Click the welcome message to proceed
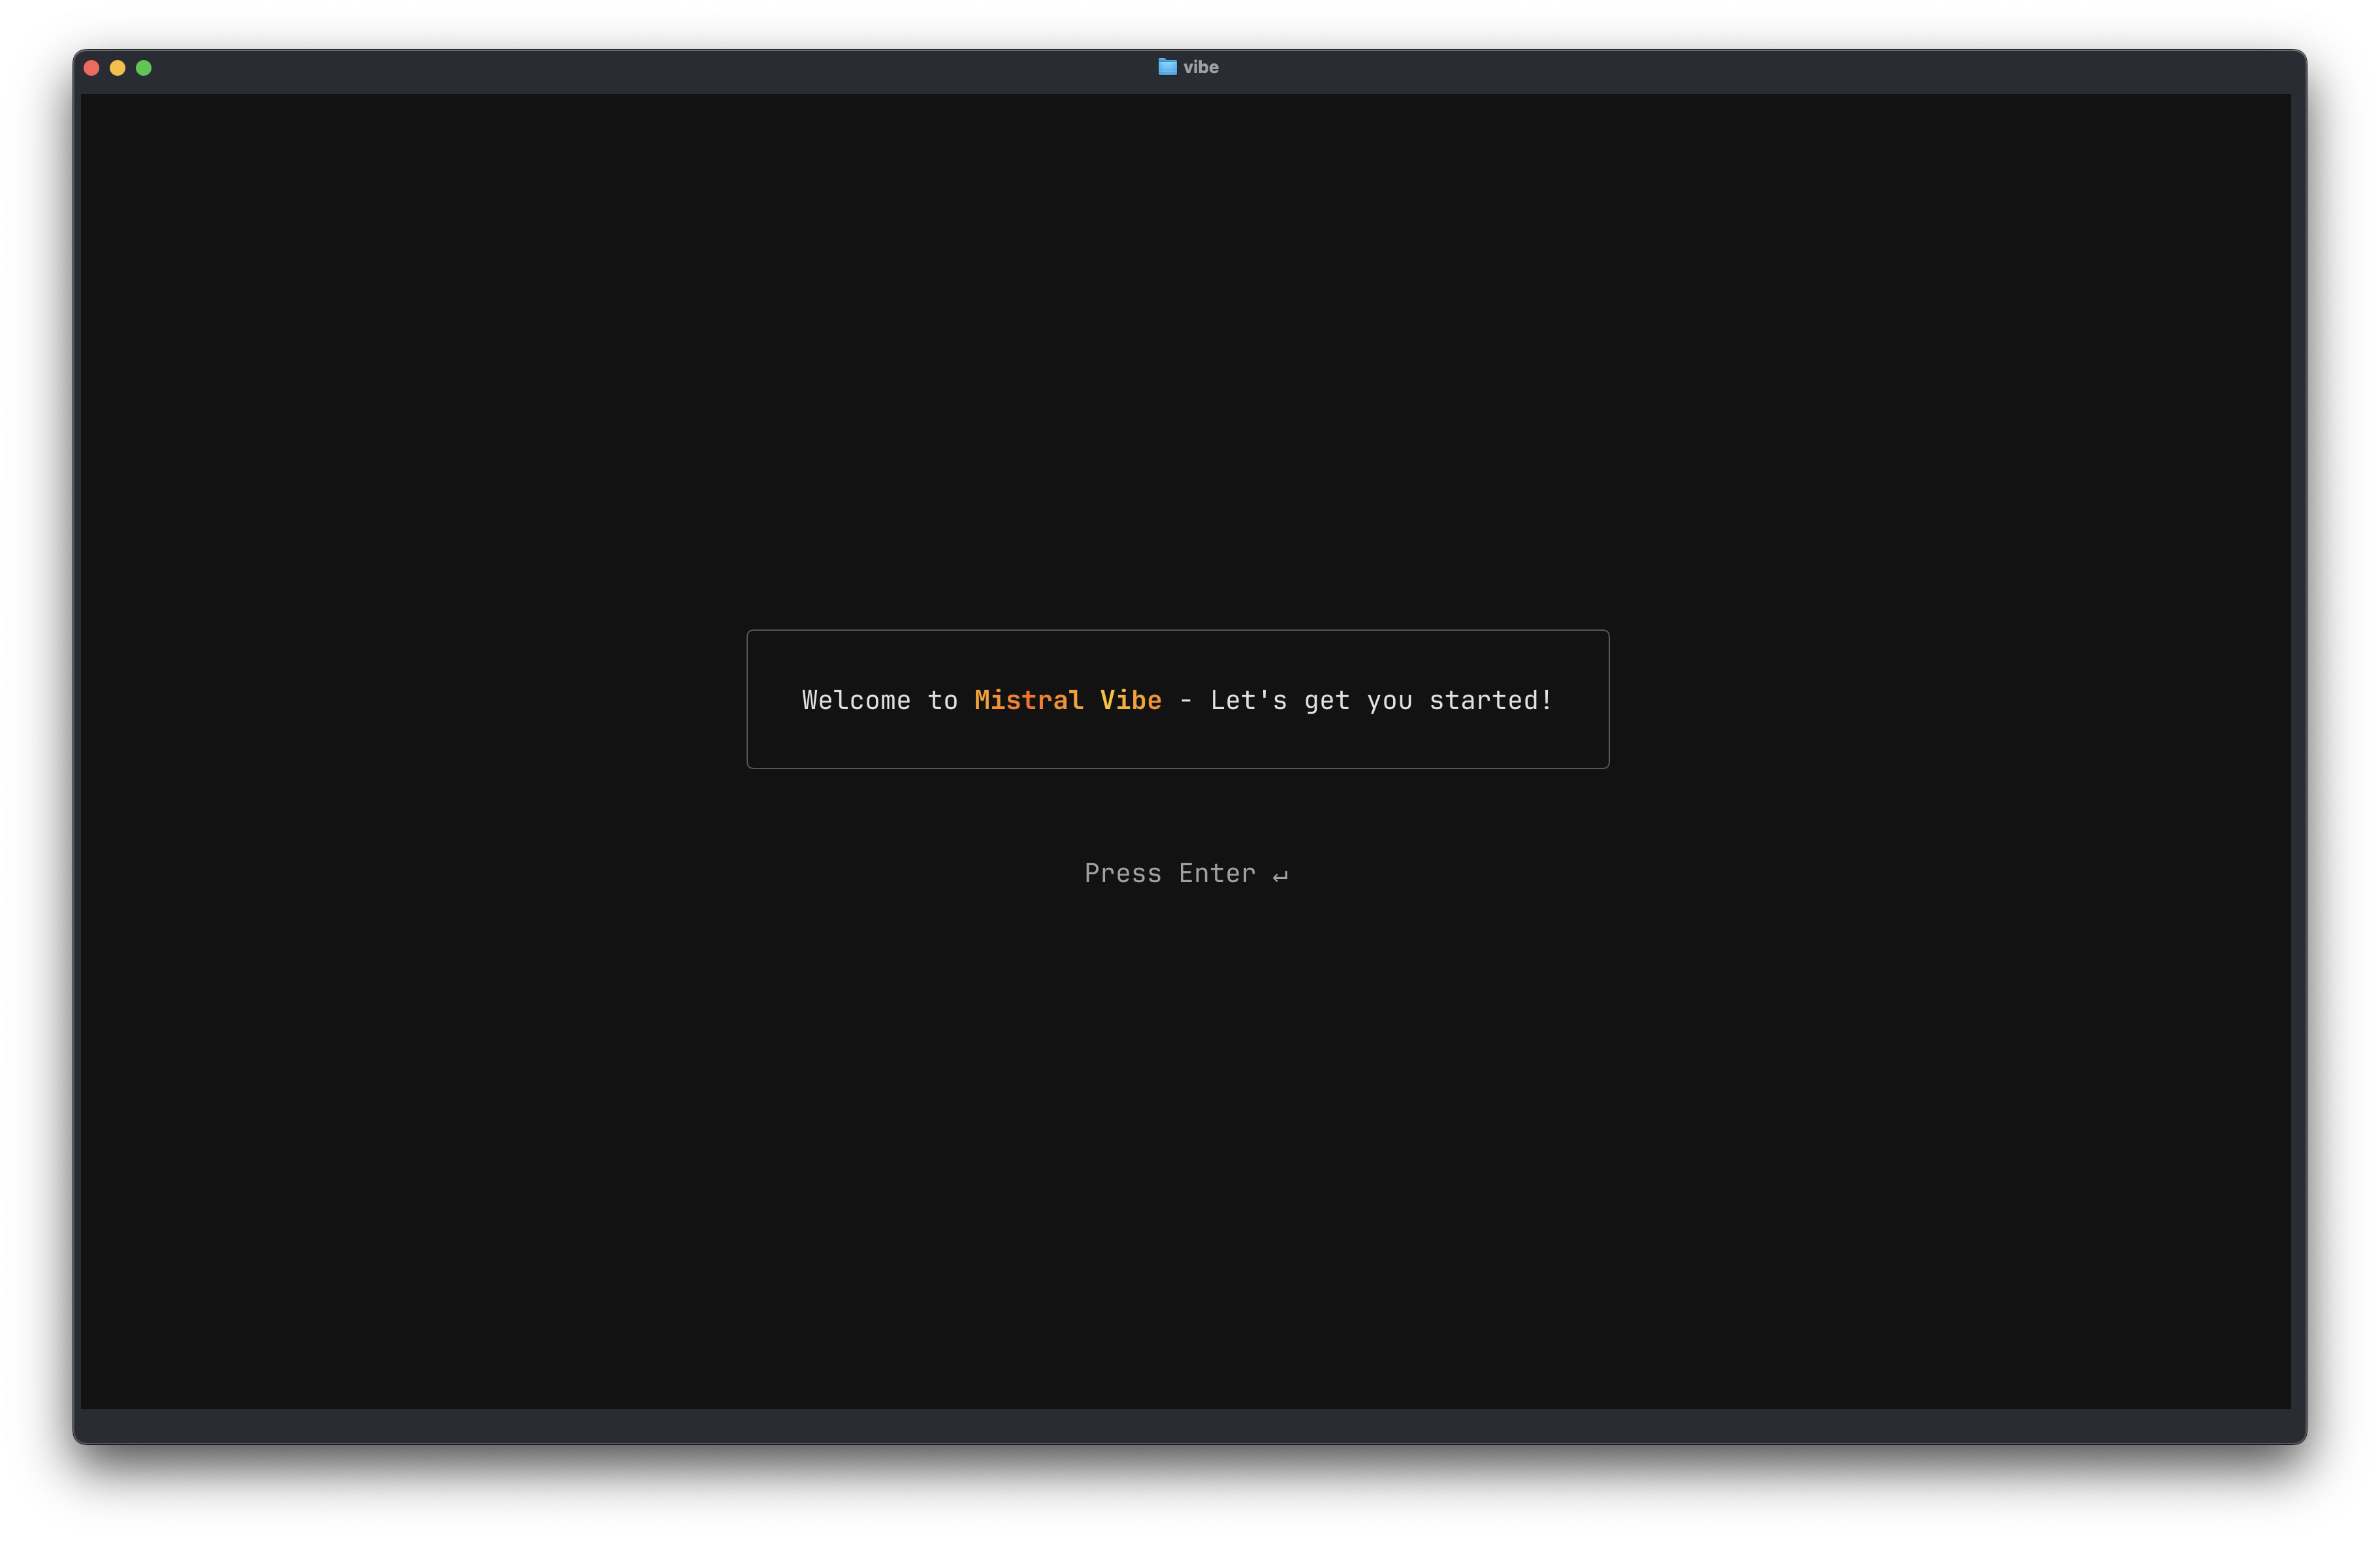Screen dimensions: 2380x1541 tap(1177, 700)
